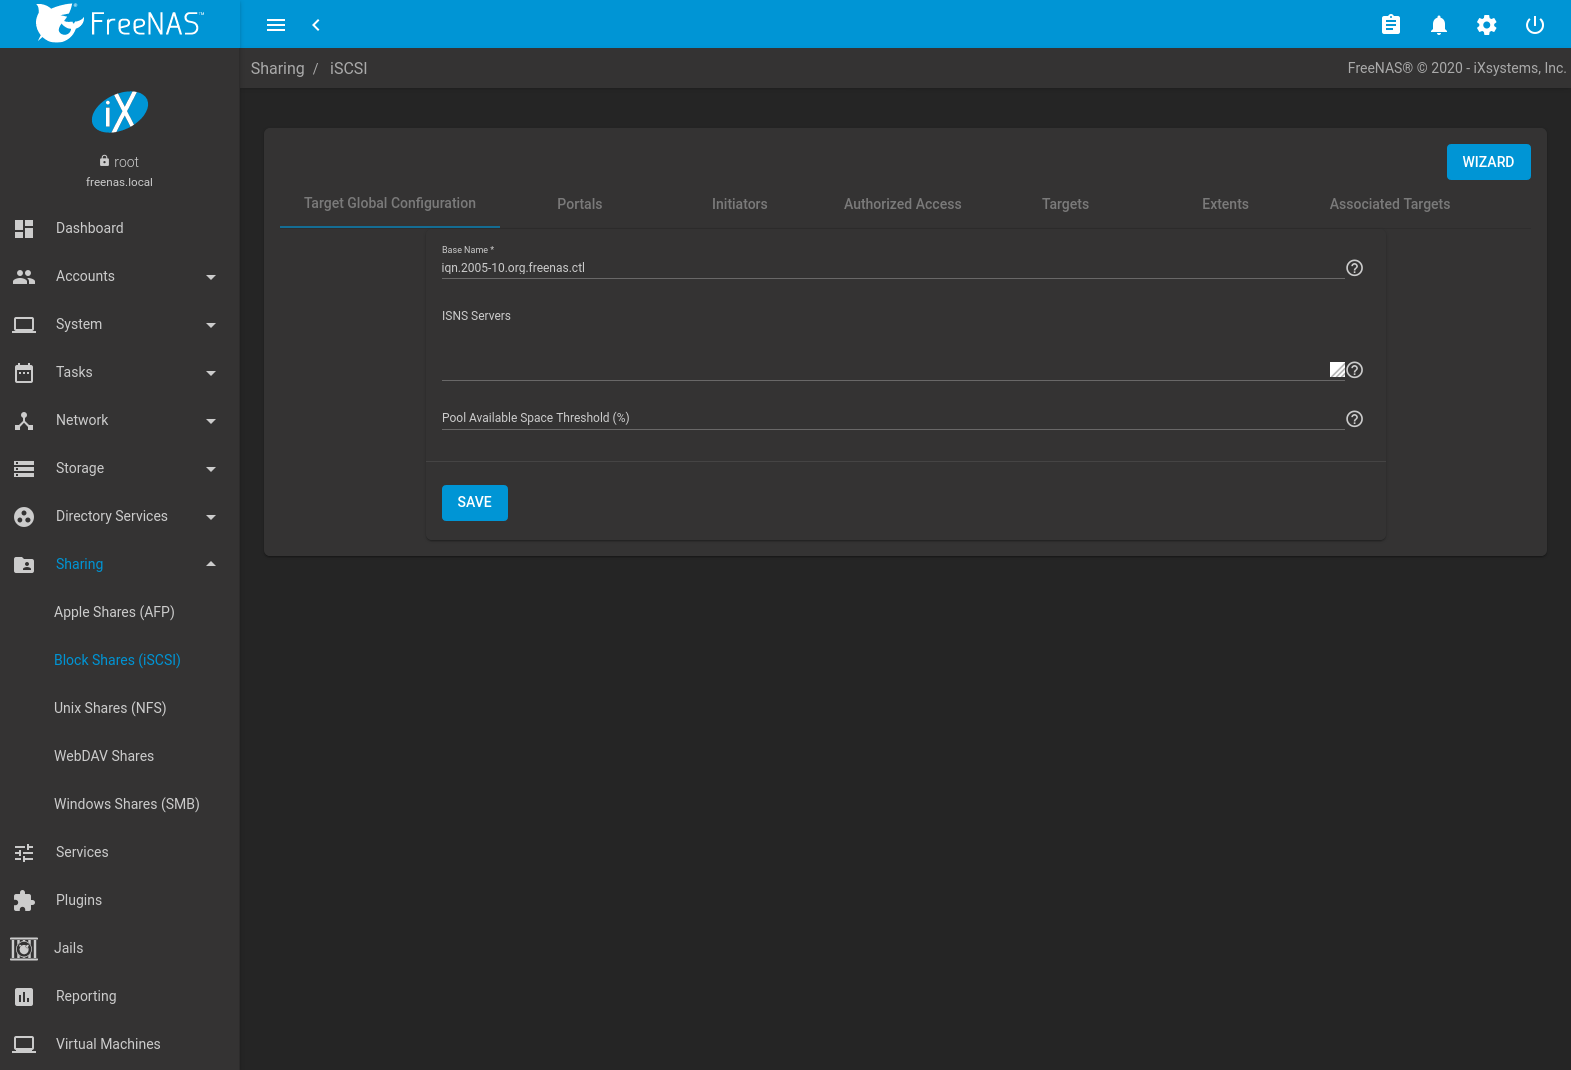The width and height of the screenshot is (1571, 1070).
Task: Open the task manager clipboard icon
Action: (1390, 25)
